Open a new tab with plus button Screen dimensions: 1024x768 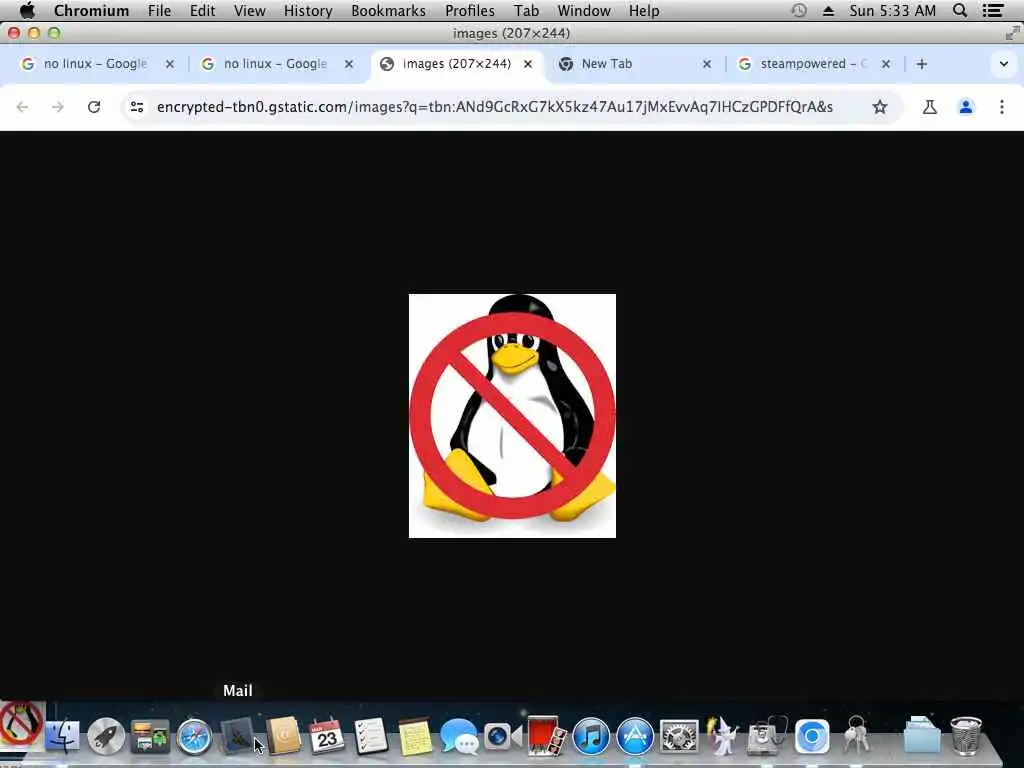point(921,64)
